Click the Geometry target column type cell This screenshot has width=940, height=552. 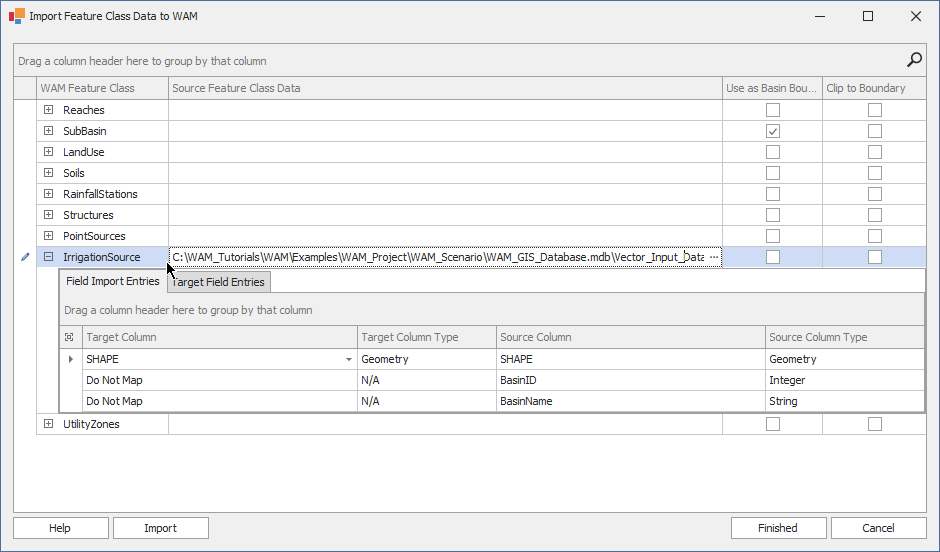pyautogui.click(x=427, y=359)
